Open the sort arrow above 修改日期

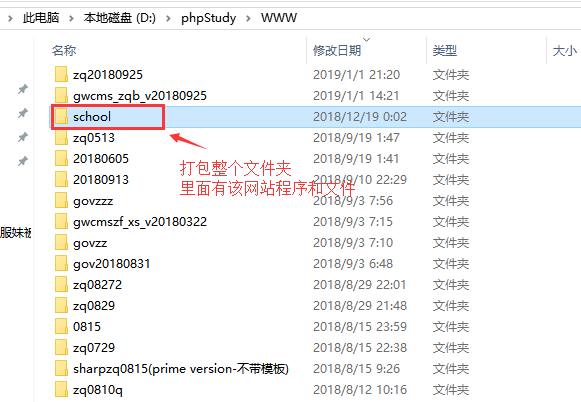[x=366, y=40]
